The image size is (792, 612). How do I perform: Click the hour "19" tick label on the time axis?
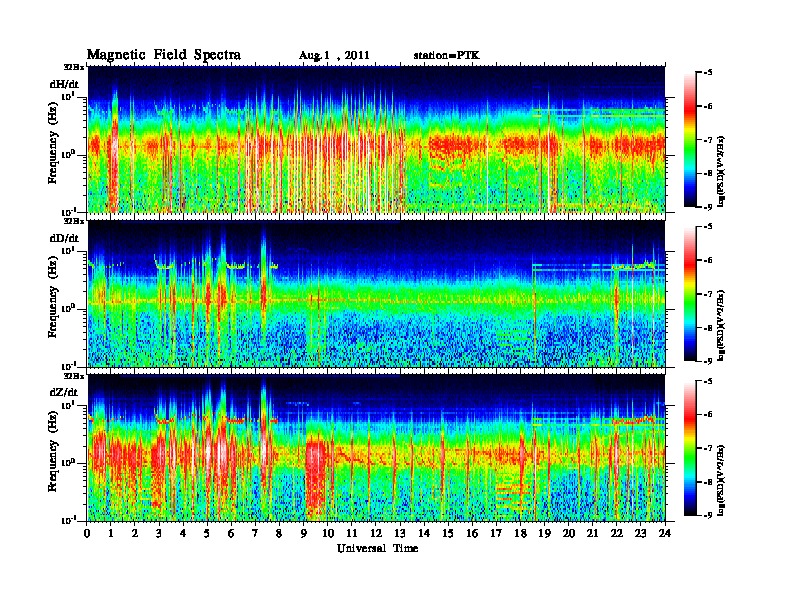(x=544, y=533)
